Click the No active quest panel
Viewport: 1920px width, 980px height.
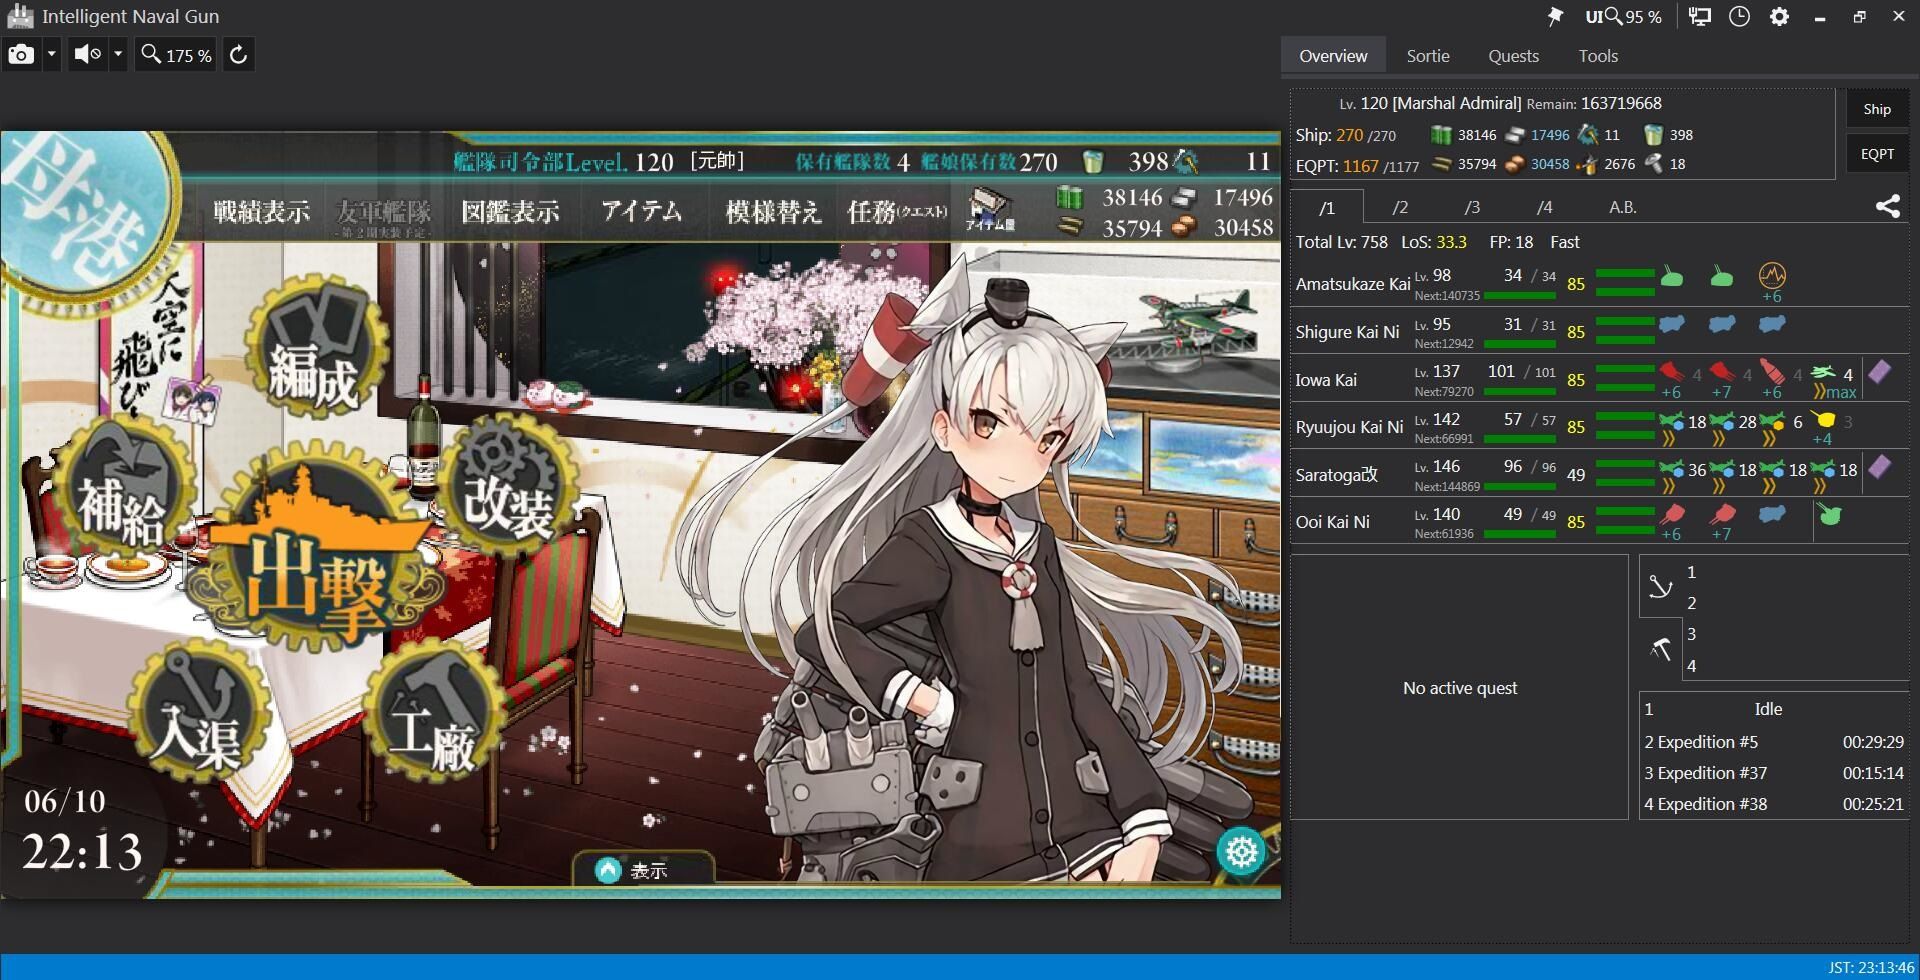1459,687
